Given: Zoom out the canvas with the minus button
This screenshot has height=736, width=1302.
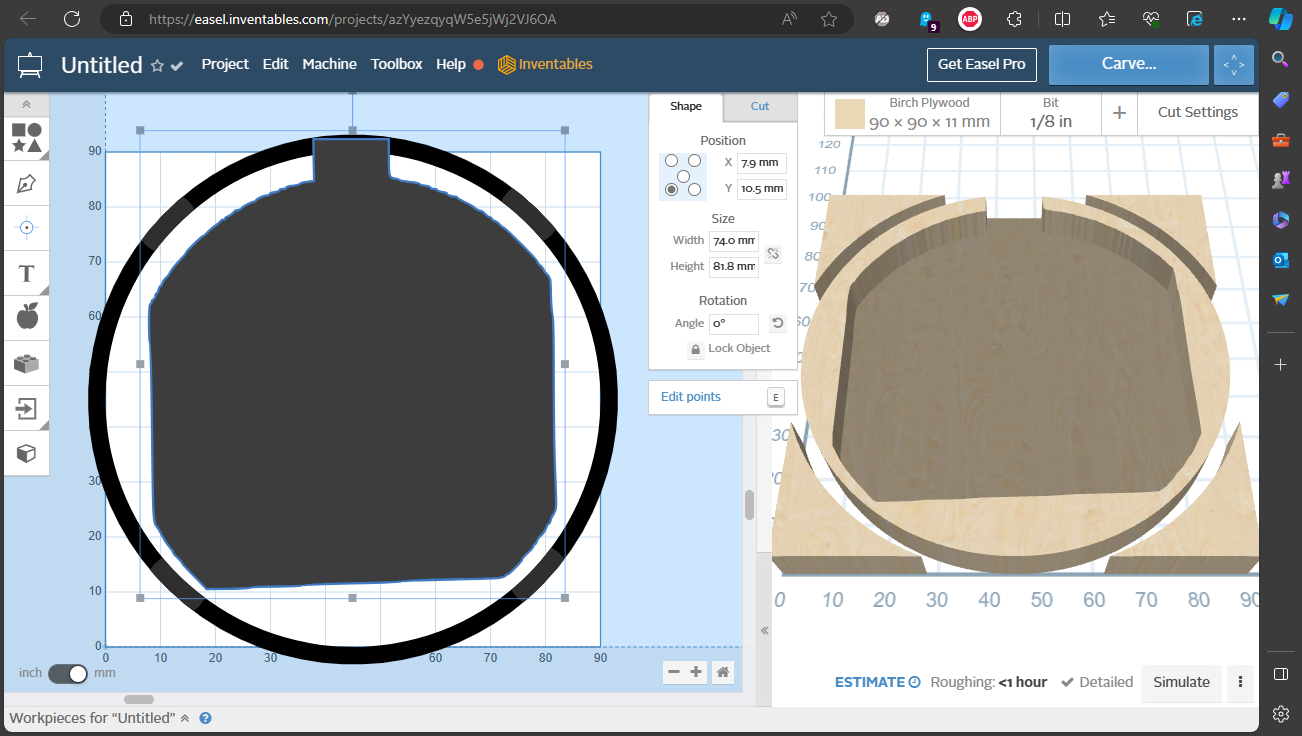Looking at the screenshot, I should tap(675, 673).
